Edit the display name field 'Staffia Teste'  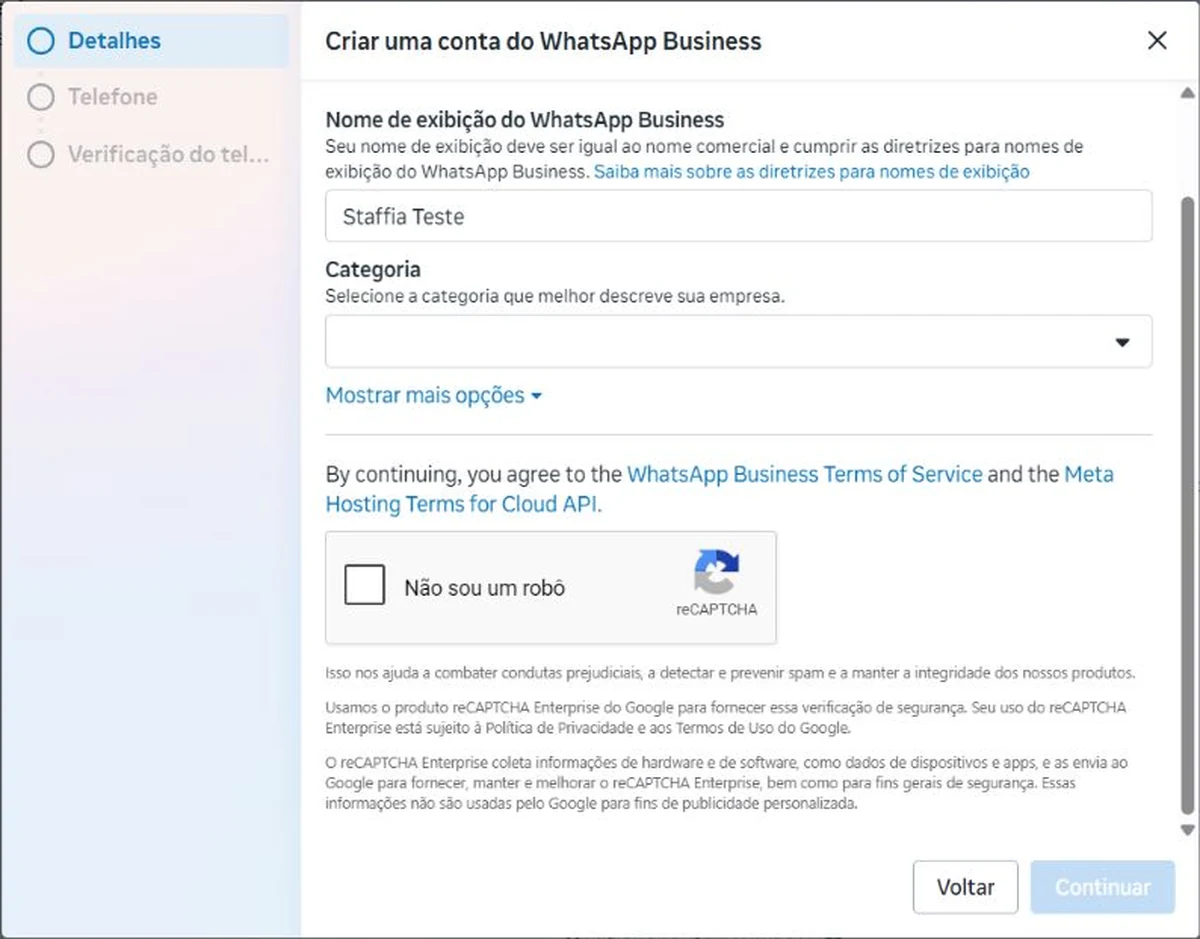click(738, 216)
